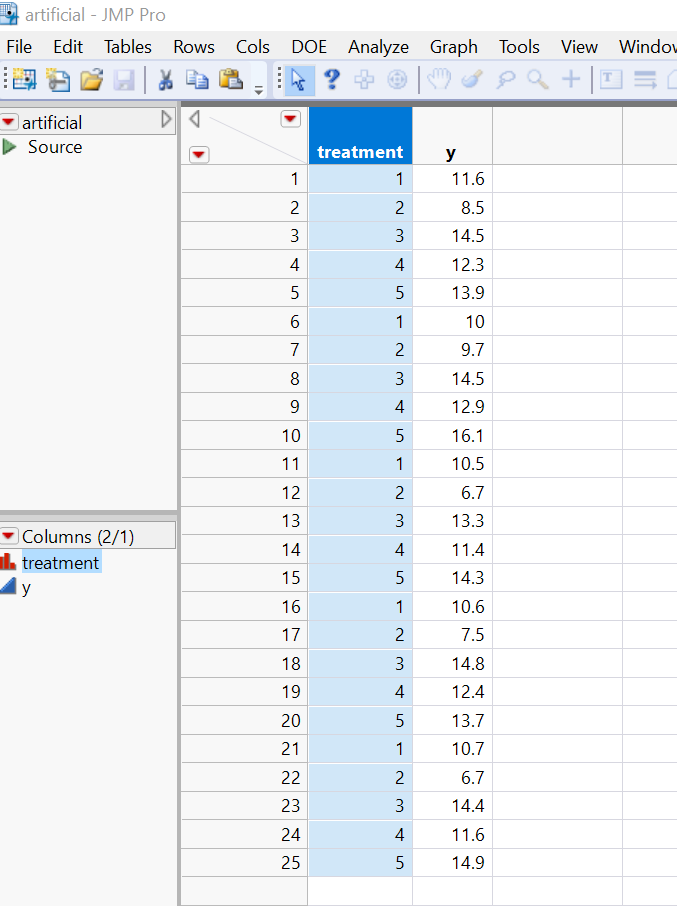Image resolution: width=677 pixels, height=906 pixels.
Task: Open the Cols menu
Action: (253, 47)
